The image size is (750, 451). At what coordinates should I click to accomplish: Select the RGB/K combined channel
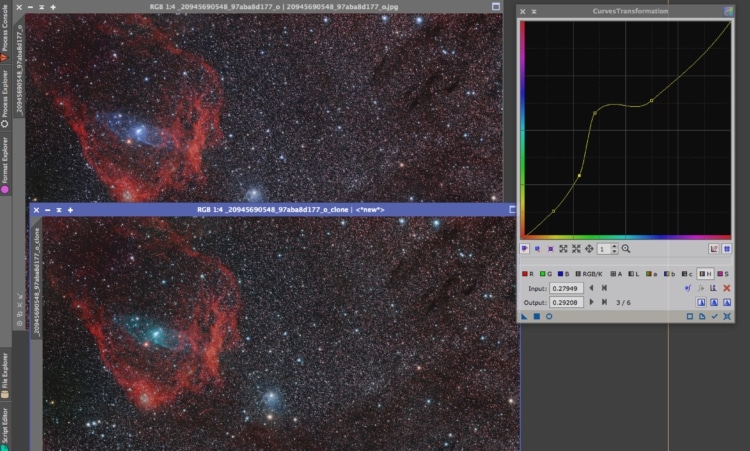589,274
